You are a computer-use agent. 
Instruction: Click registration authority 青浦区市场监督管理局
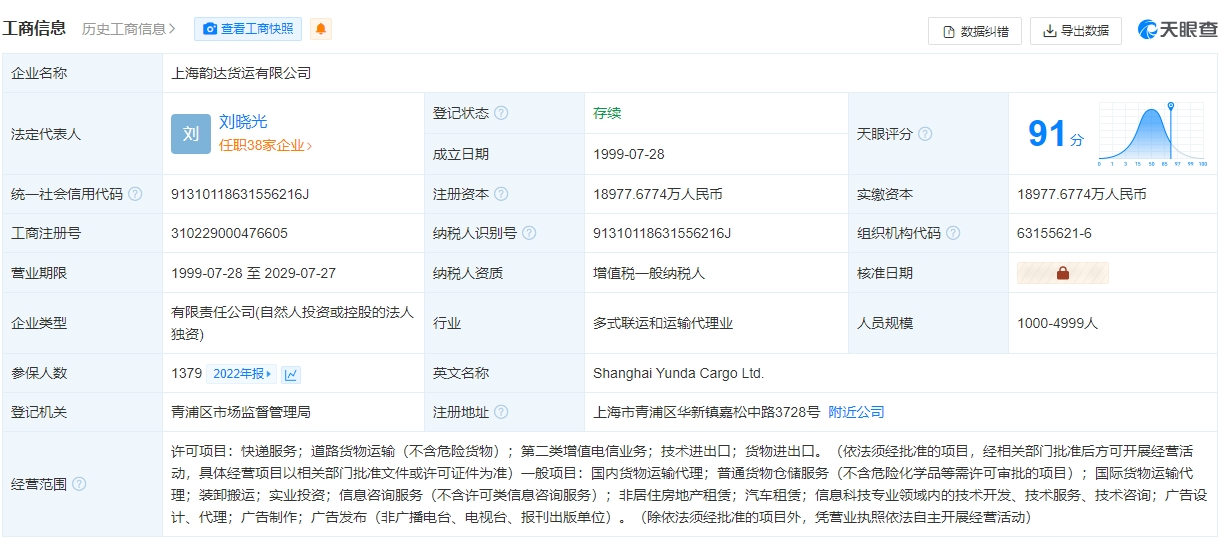coord(241,412)
